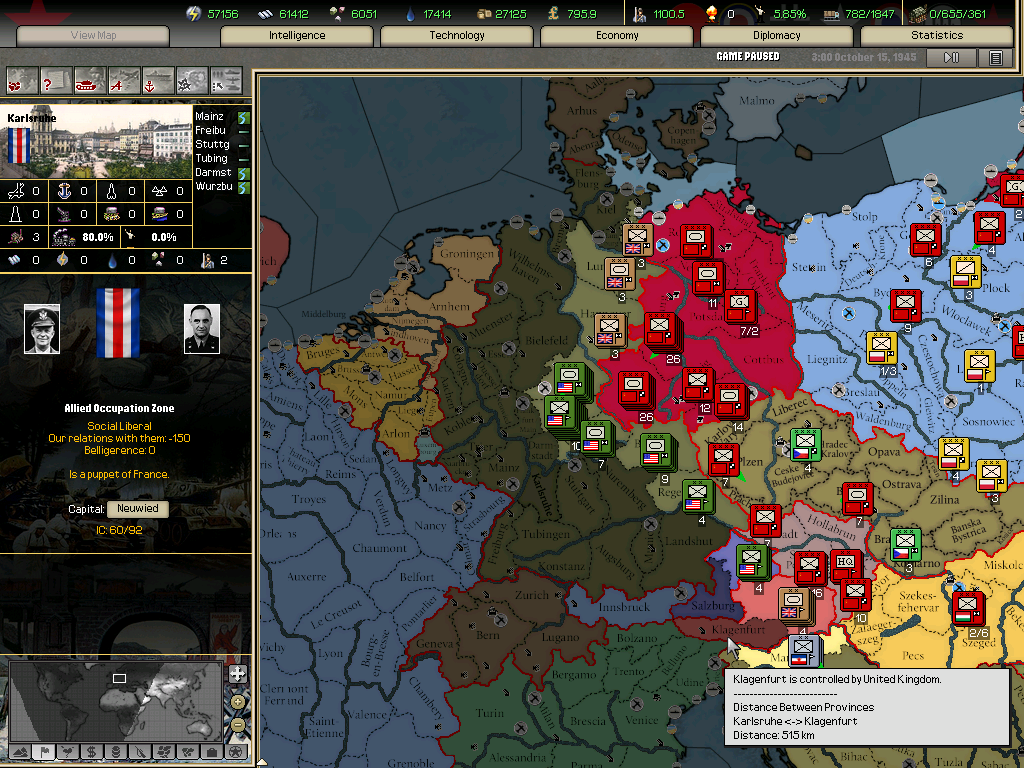Select the terrain map mode mountain icon
This screenshot has width=1024, height=768.
tap(19, 751)
